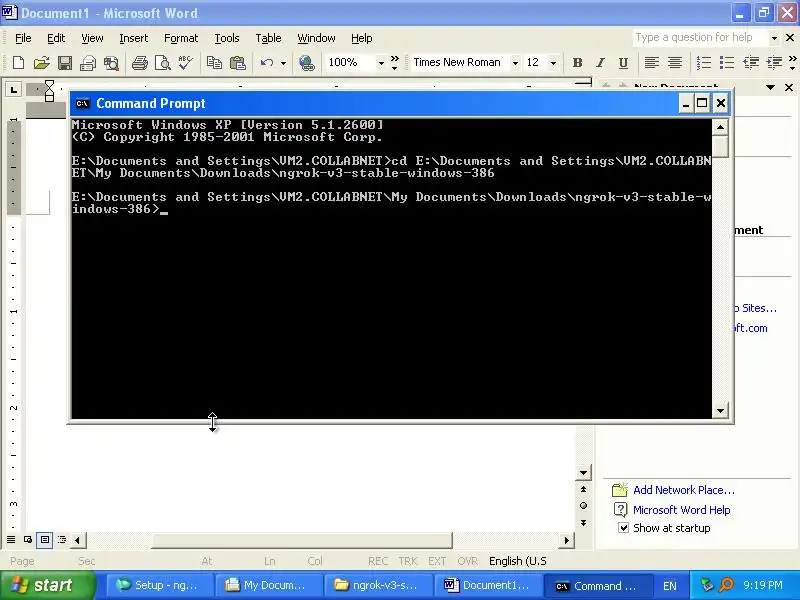800x600 pixels.
Task: Open Microsoft Word Help link
Action: (682, 510)
